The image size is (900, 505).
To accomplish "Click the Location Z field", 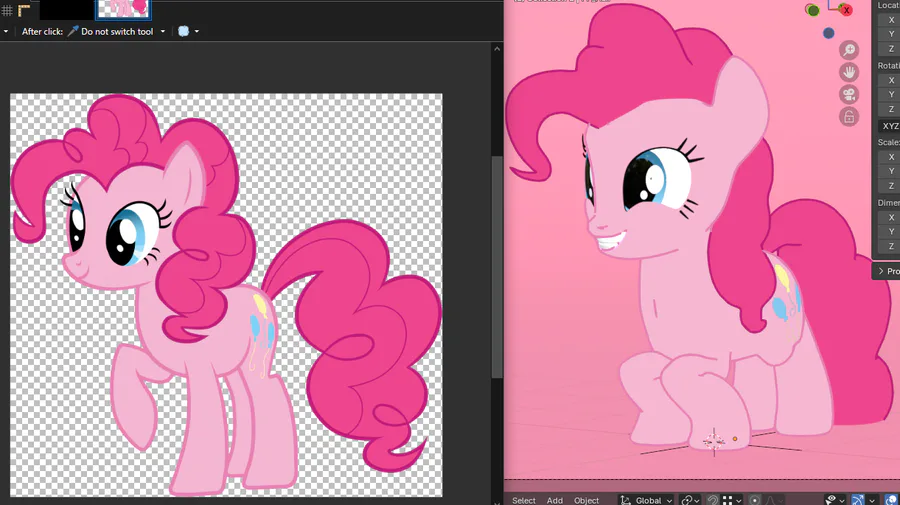I will coord(889,49).
